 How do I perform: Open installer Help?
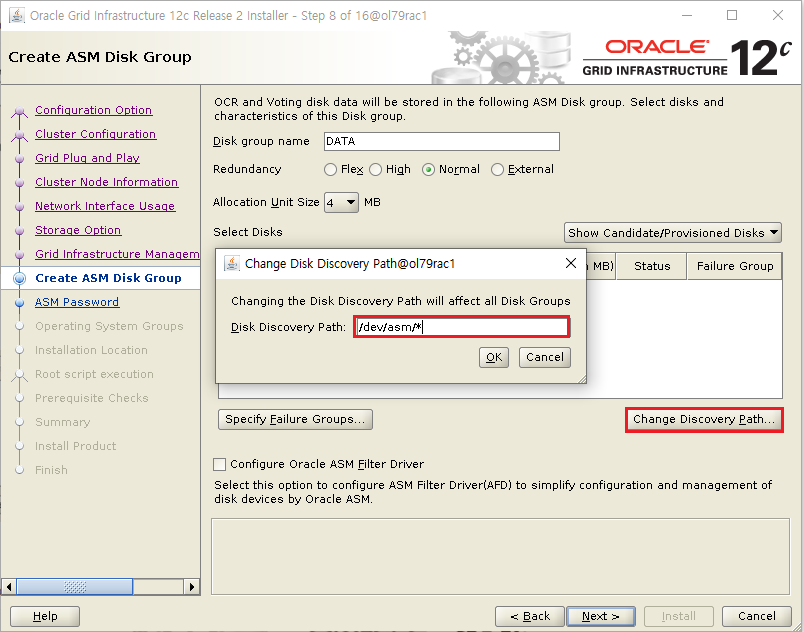coord(45,617)
